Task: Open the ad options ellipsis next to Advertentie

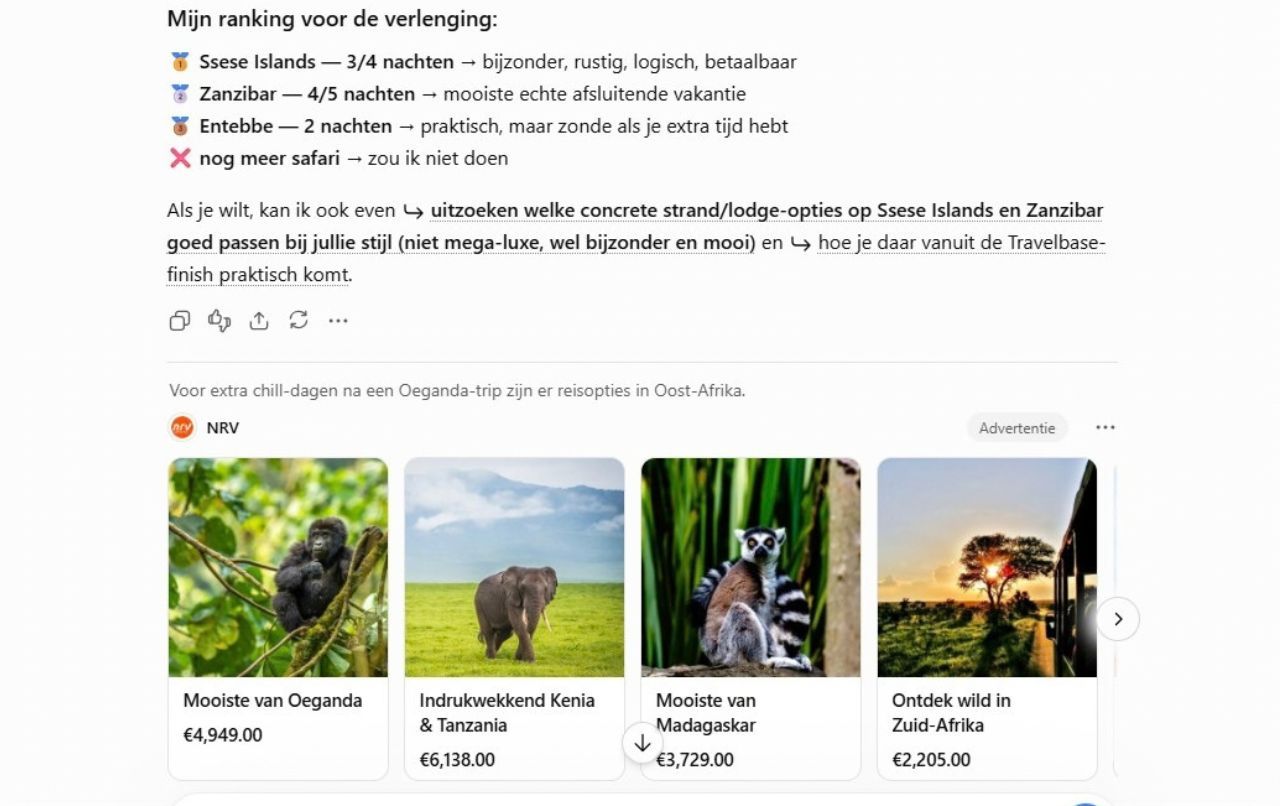Action: click(x=1105, y=428)
